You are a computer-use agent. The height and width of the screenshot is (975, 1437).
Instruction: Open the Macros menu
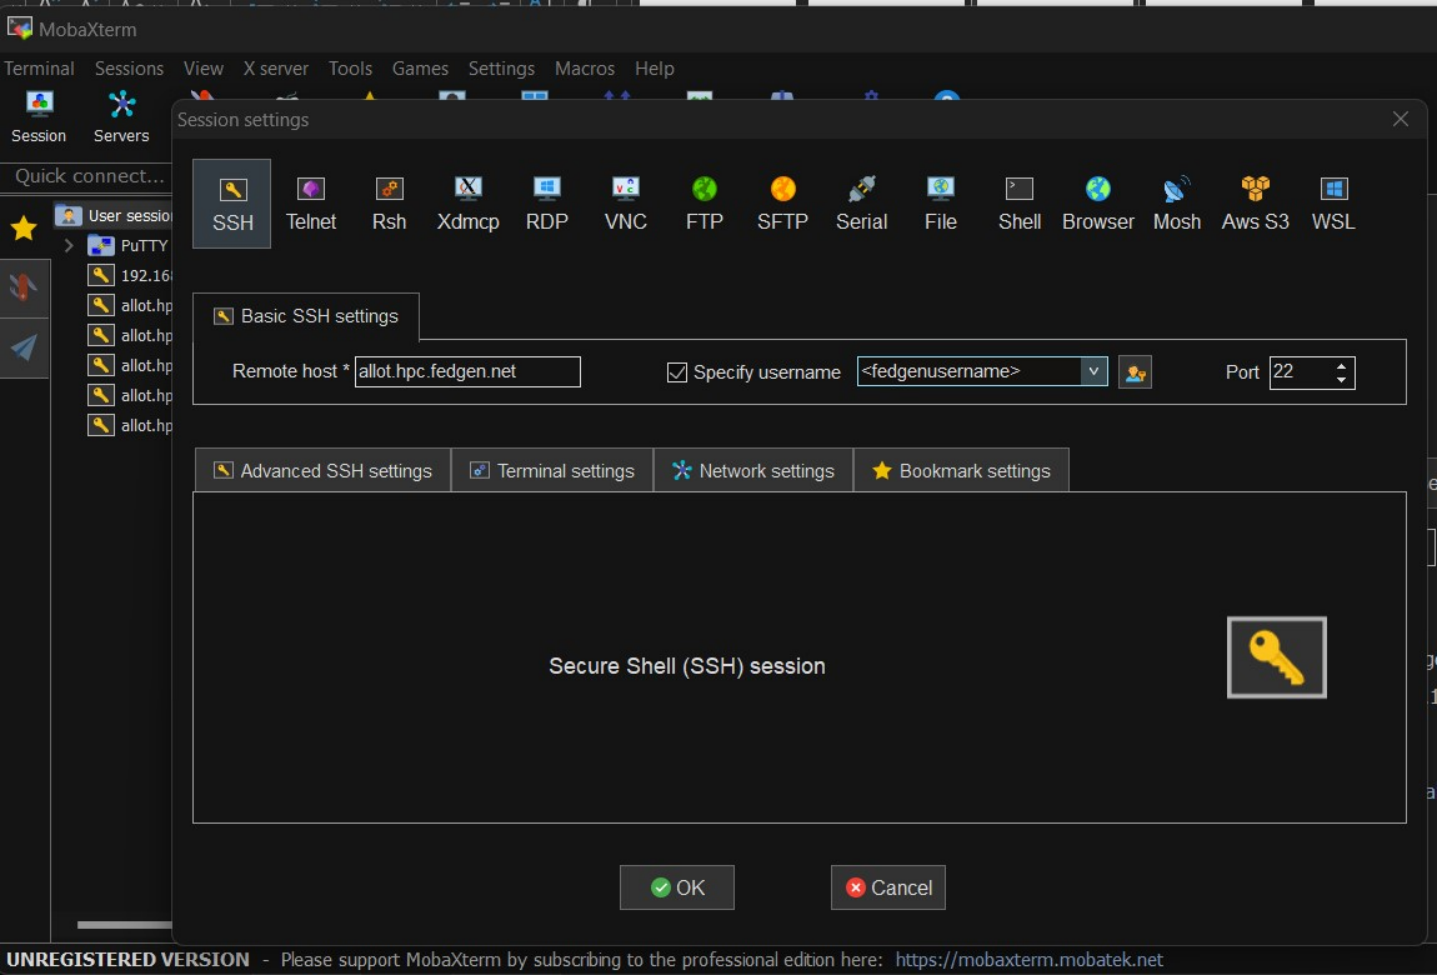(585, 68)
